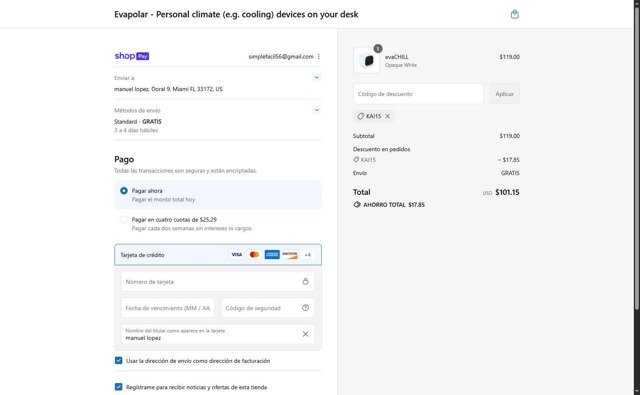Screen dimensions: 640x395
Task: Click the Aplicar discount button
Action: pos(504,94)
